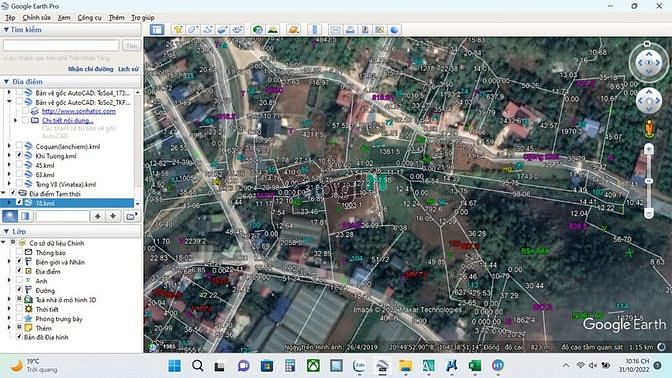Select the 18.kml row in Places

(67, 203)
